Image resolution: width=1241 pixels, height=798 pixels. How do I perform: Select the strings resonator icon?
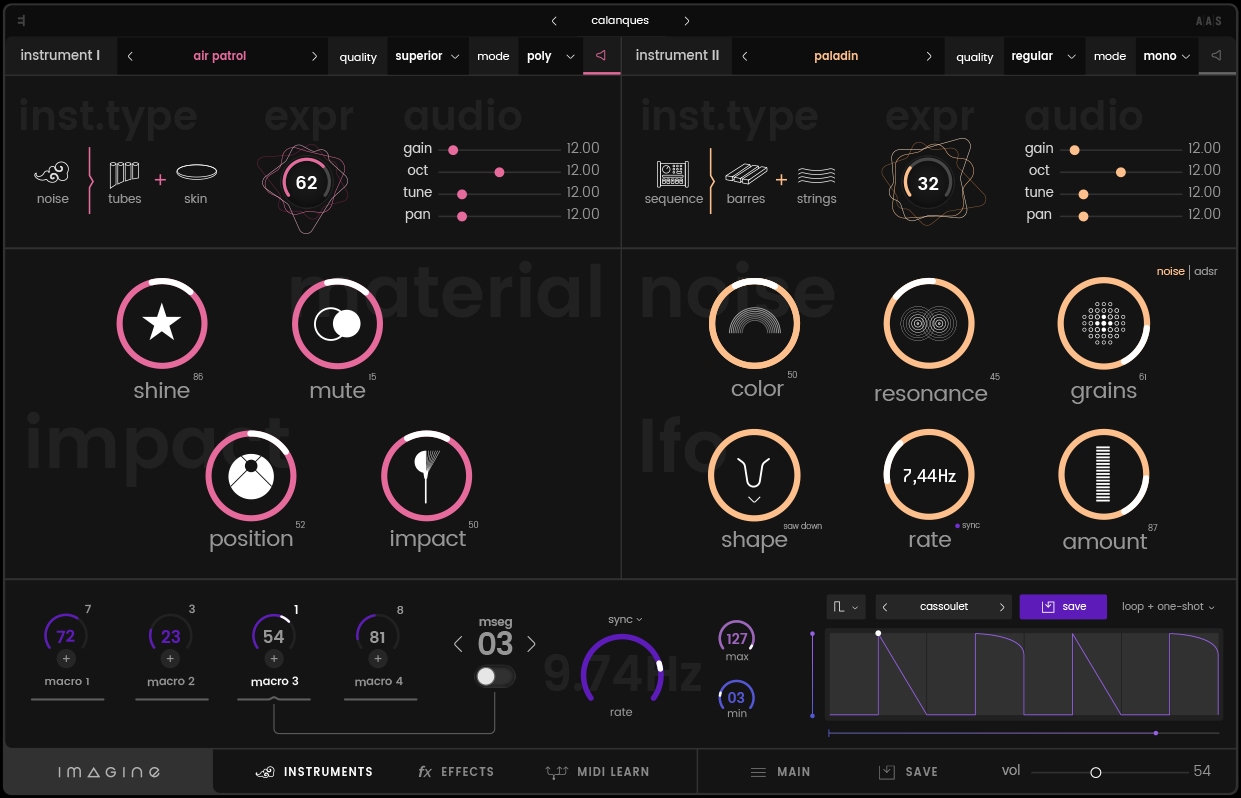click(817, 175)
